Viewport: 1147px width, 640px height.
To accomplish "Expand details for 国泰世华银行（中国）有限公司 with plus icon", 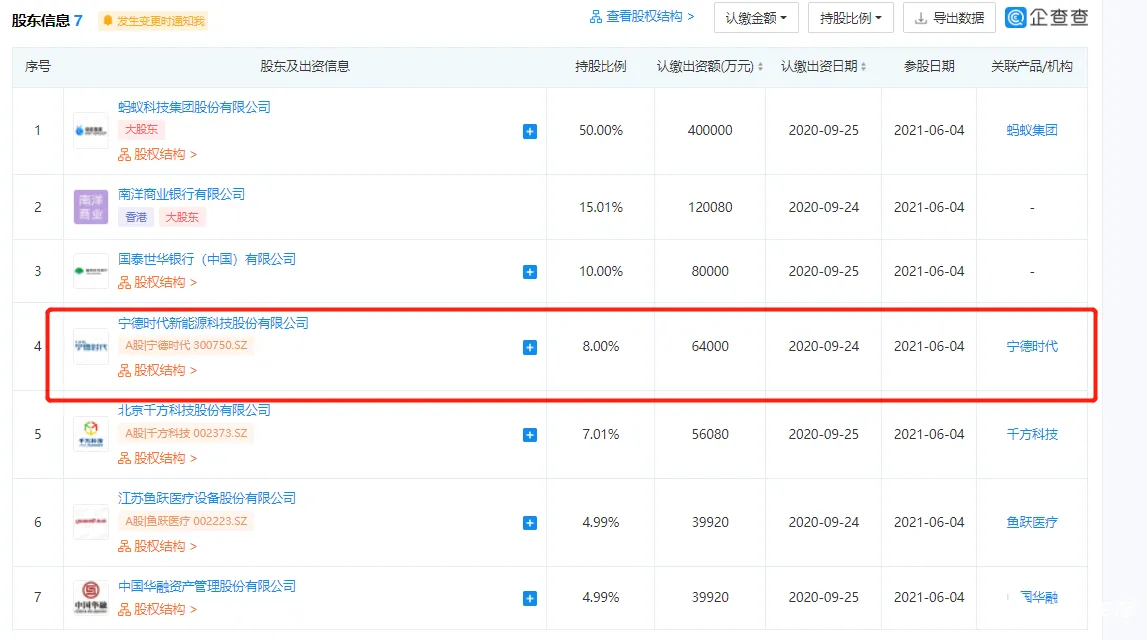I will (530, 272).
